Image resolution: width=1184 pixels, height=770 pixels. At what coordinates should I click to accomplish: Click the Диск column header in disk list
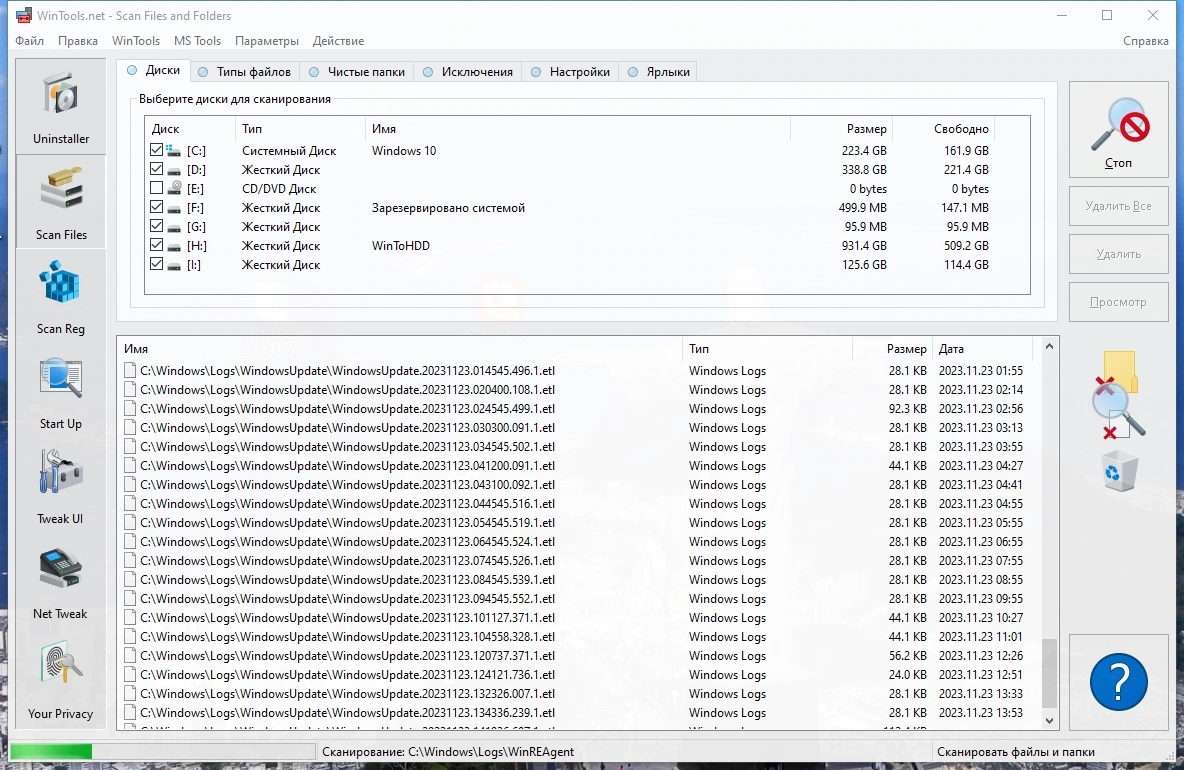click(x=190, y=129)
